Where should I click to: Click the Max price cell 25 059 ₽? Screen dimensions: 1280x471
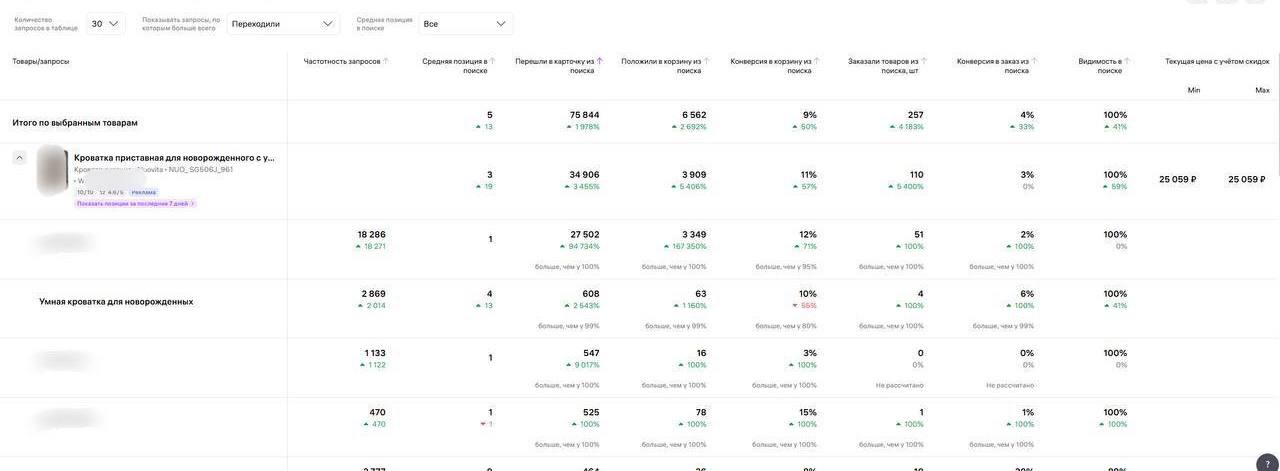point(1247,180)
